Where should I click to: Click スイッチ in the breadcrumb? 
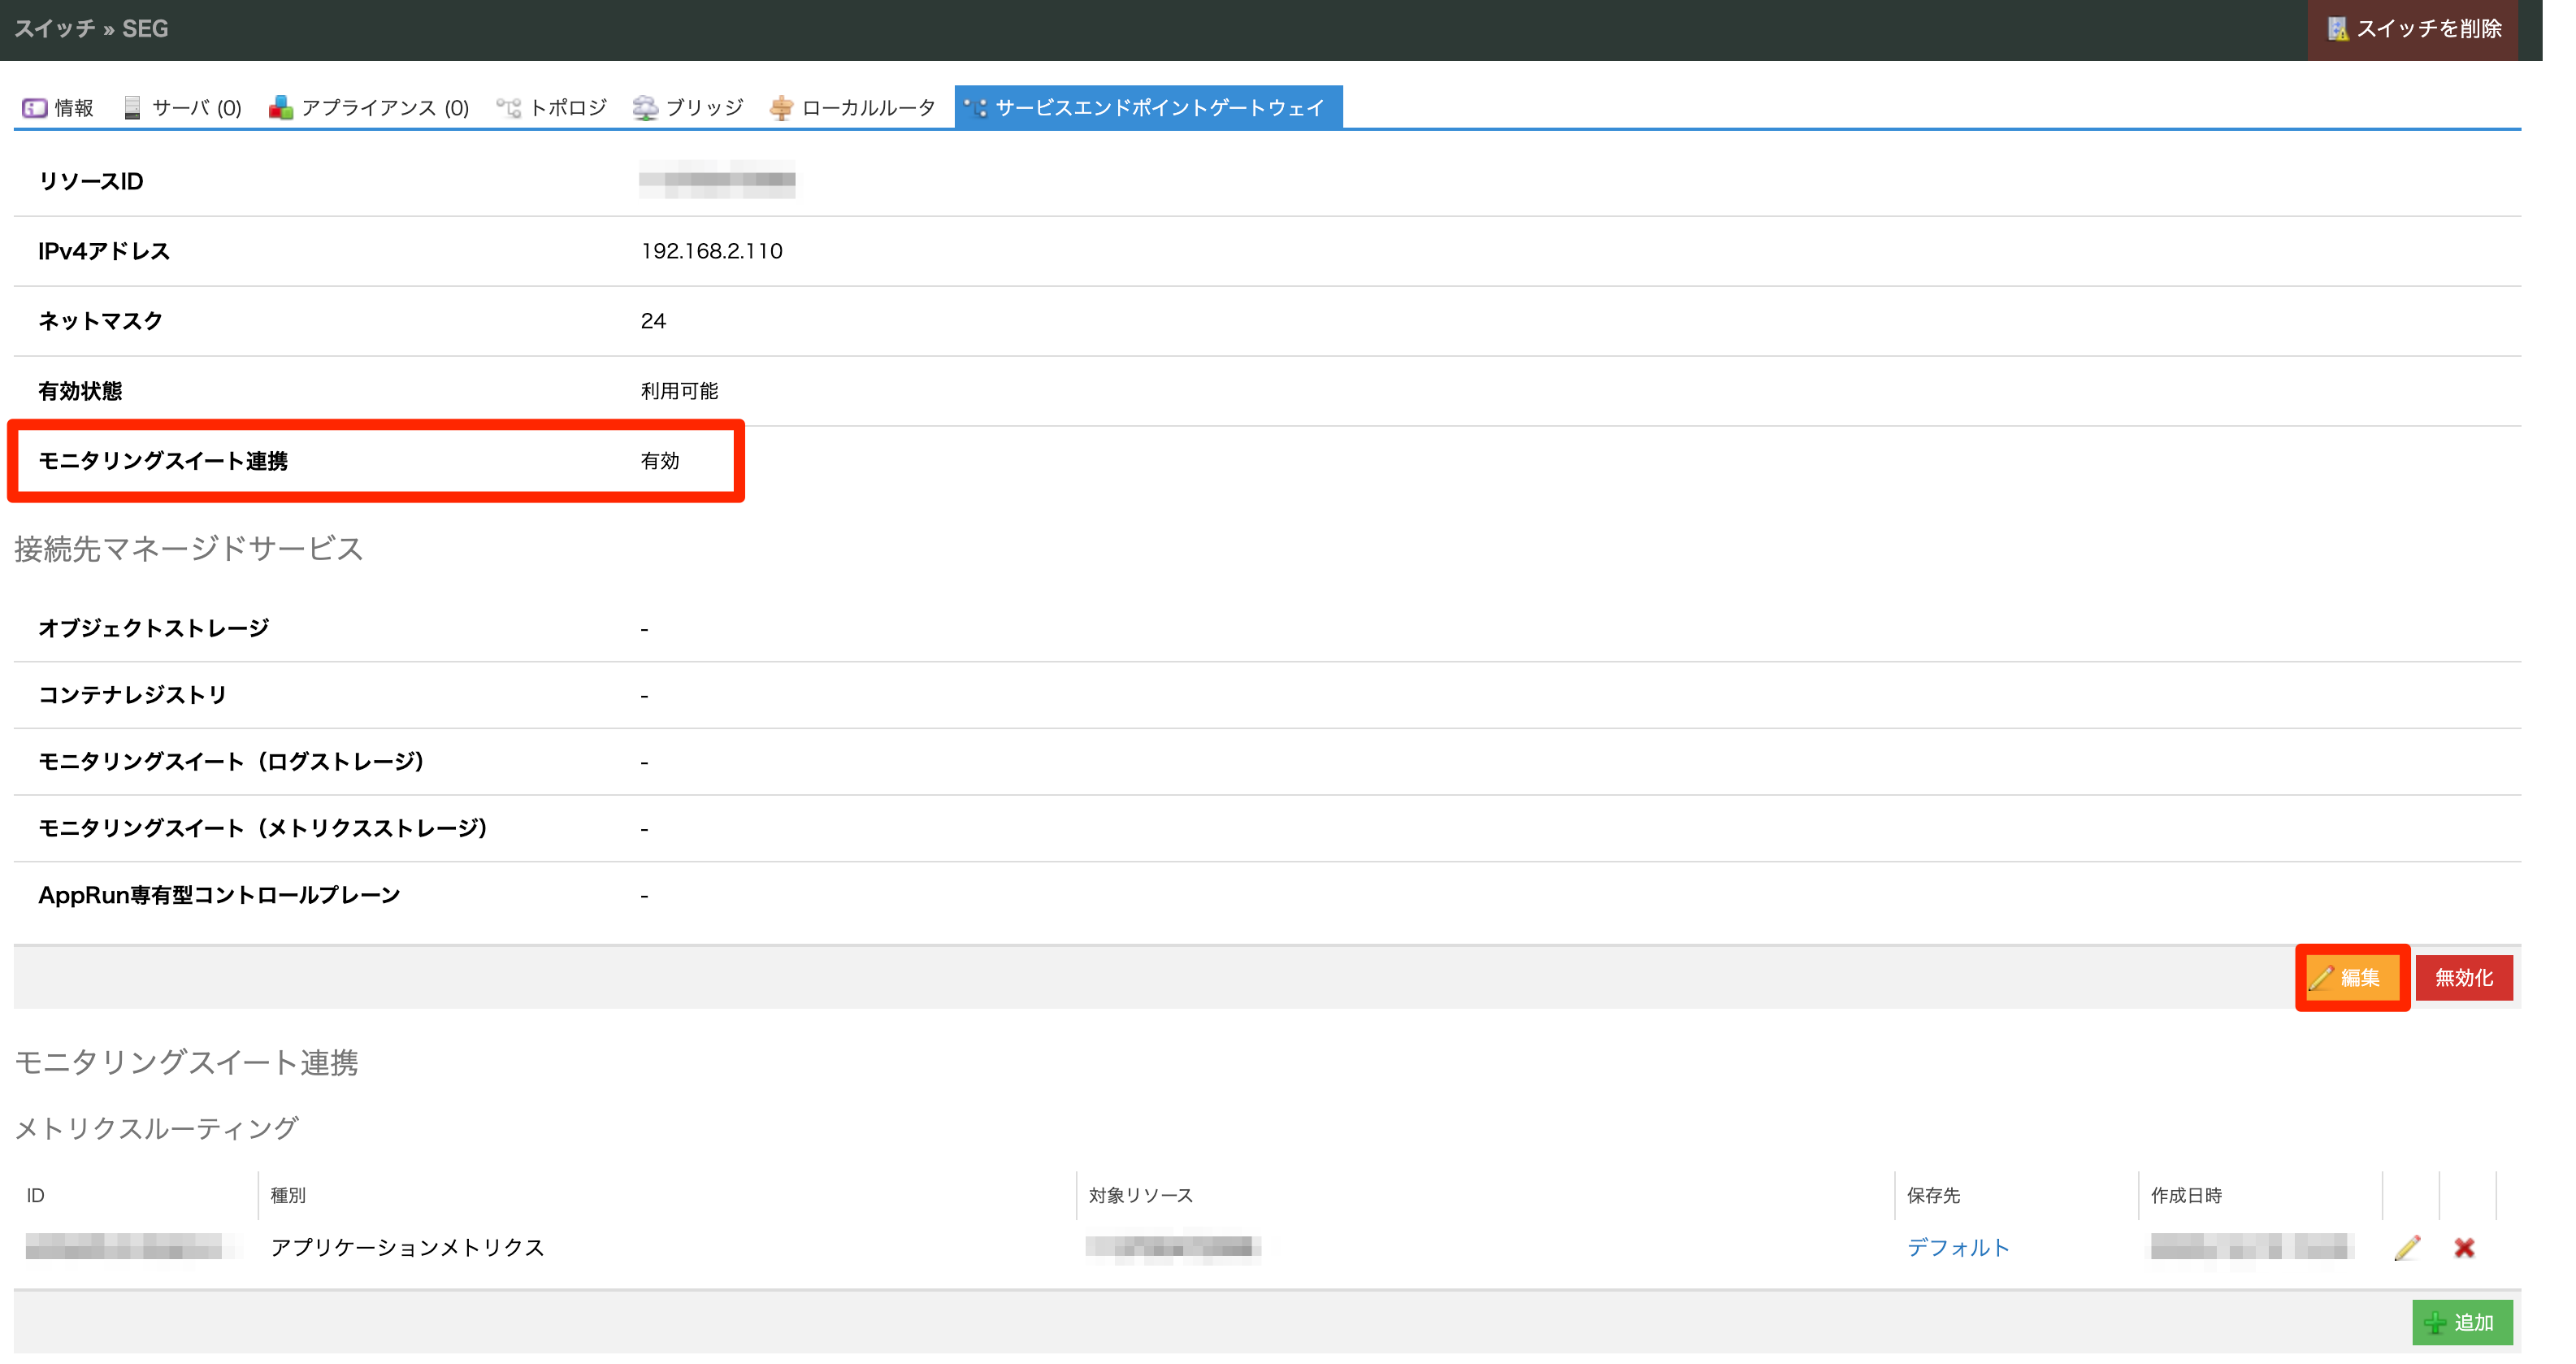[54, 29]
